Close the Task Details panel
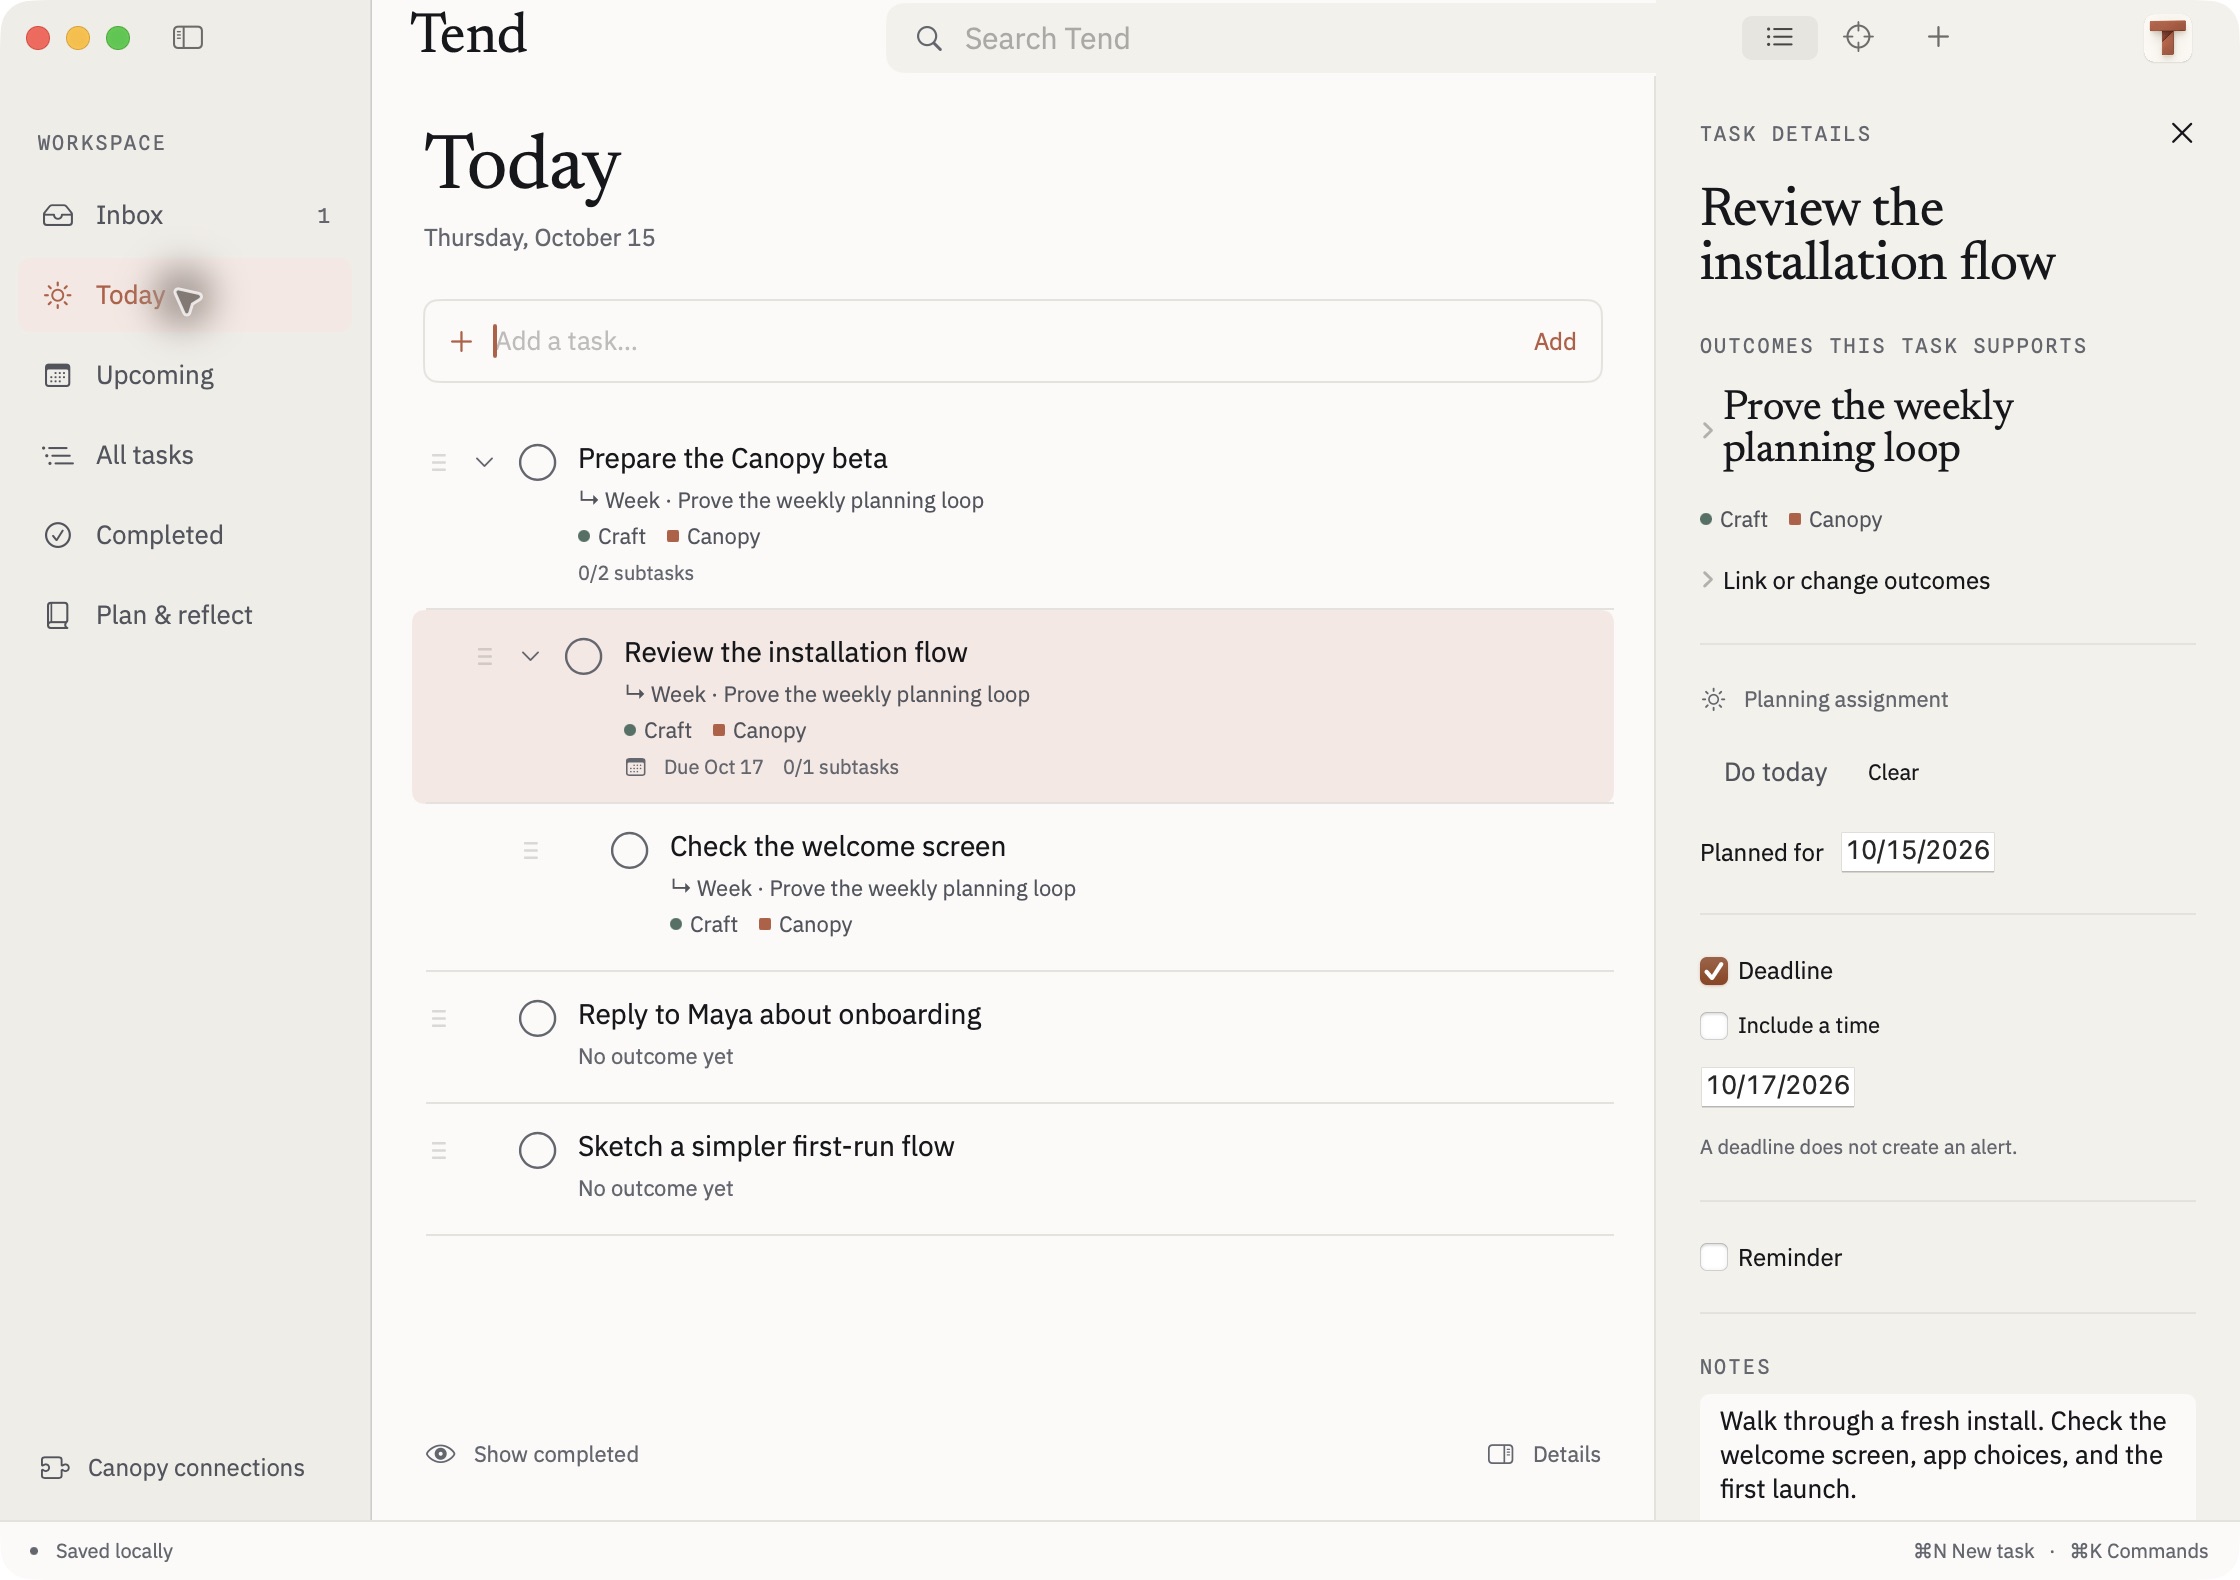The image size is (2240, 1580). 2182,133
